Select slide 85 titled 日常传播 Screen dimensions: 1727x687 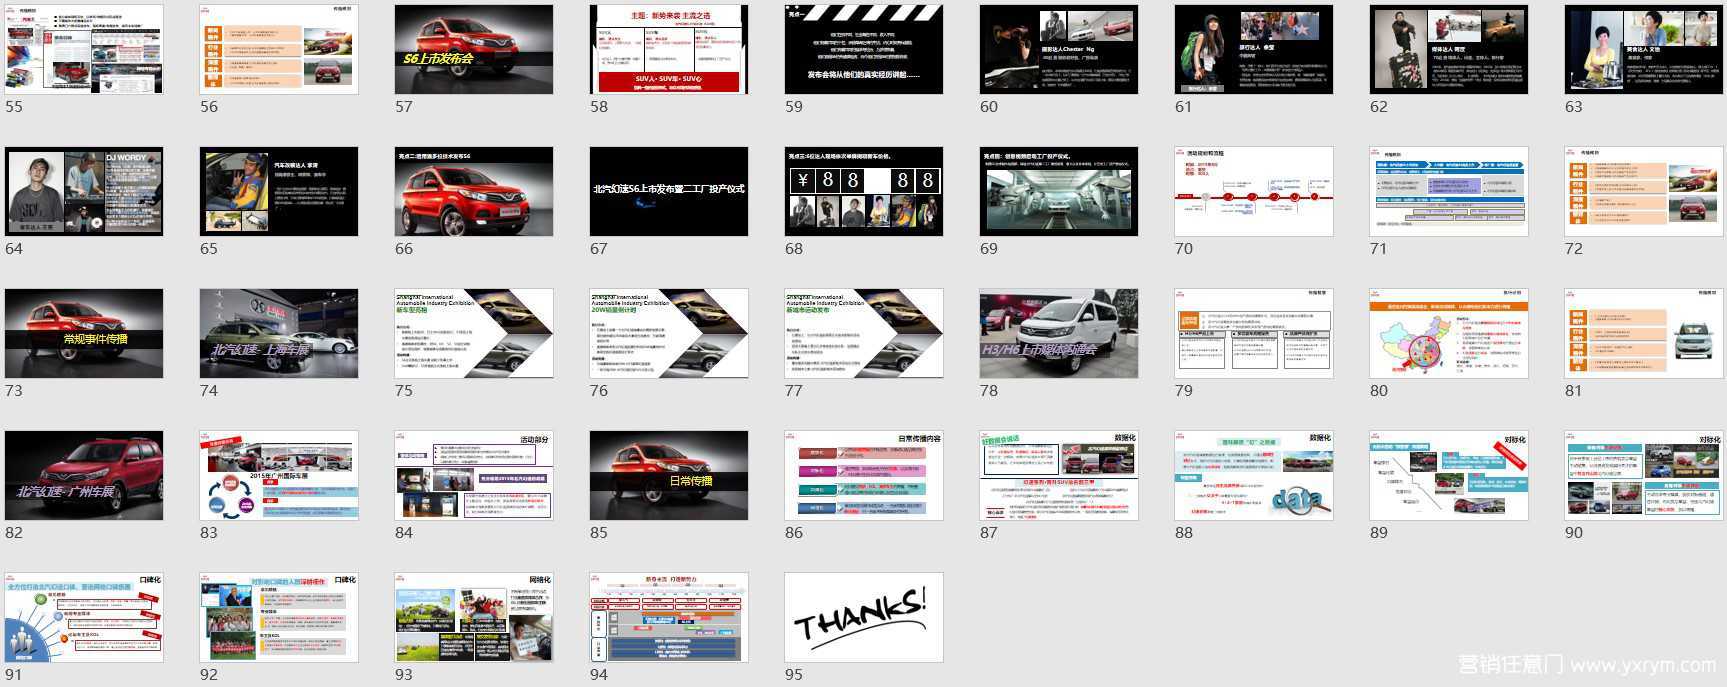coord(669,475)
